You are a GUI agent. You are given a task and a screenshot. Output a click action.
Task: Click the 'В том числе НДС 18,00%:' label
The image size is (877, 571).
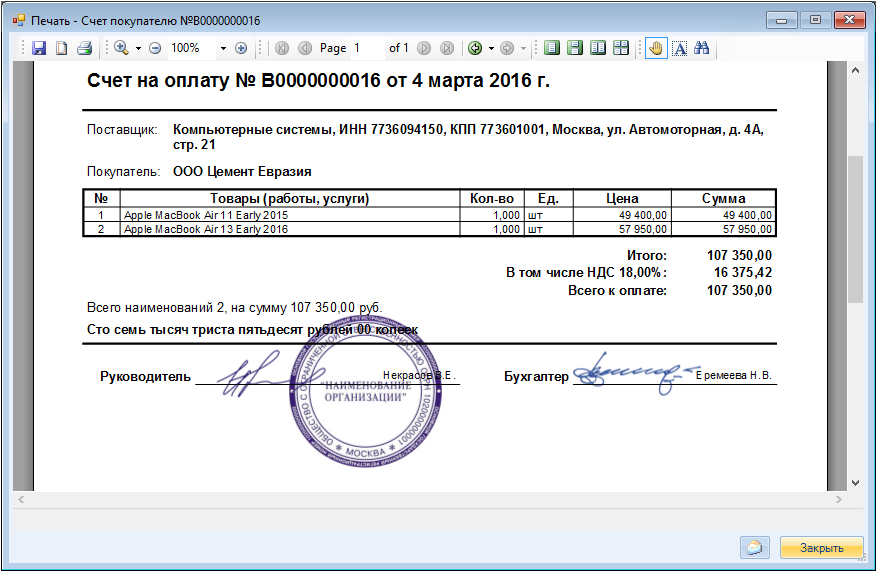586,273
